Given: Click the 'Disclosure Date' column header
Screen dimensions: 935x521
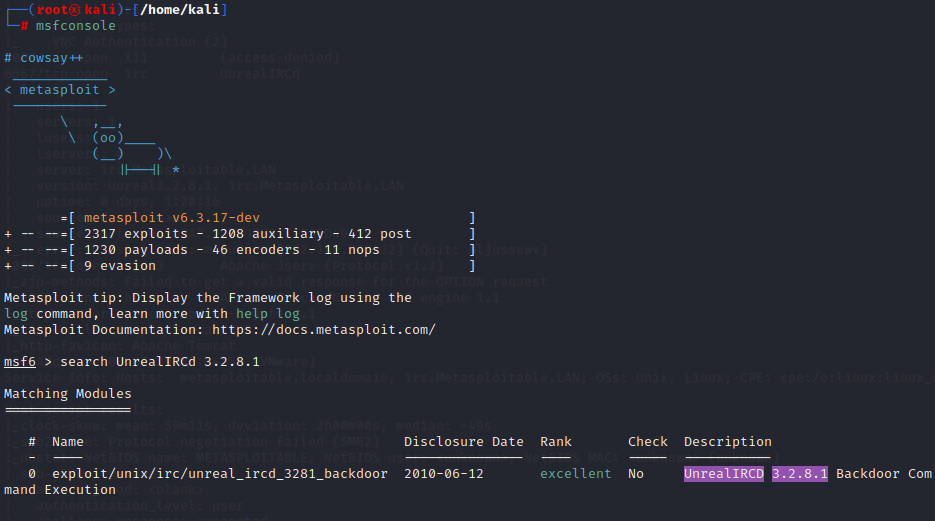Looking at the screenshot, I should (464, 442).
